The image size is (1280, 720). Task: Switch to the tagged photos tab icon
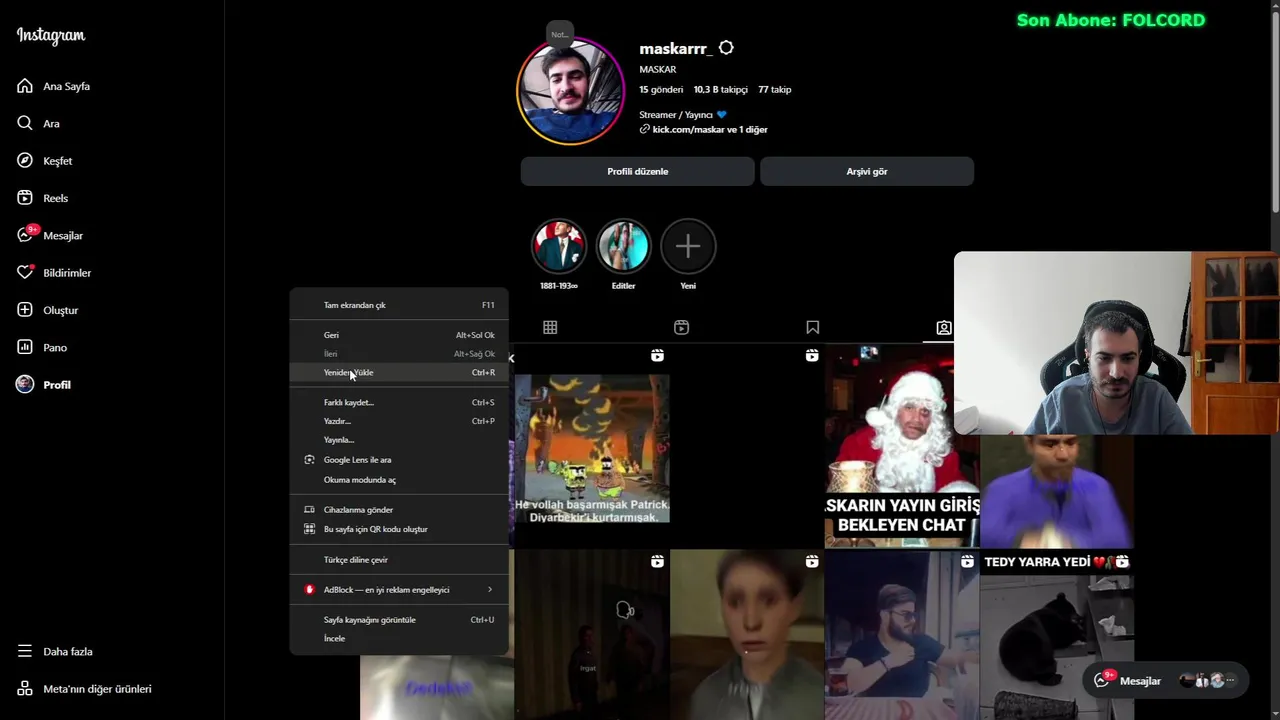pyautogui.click(x=943, y=327)
